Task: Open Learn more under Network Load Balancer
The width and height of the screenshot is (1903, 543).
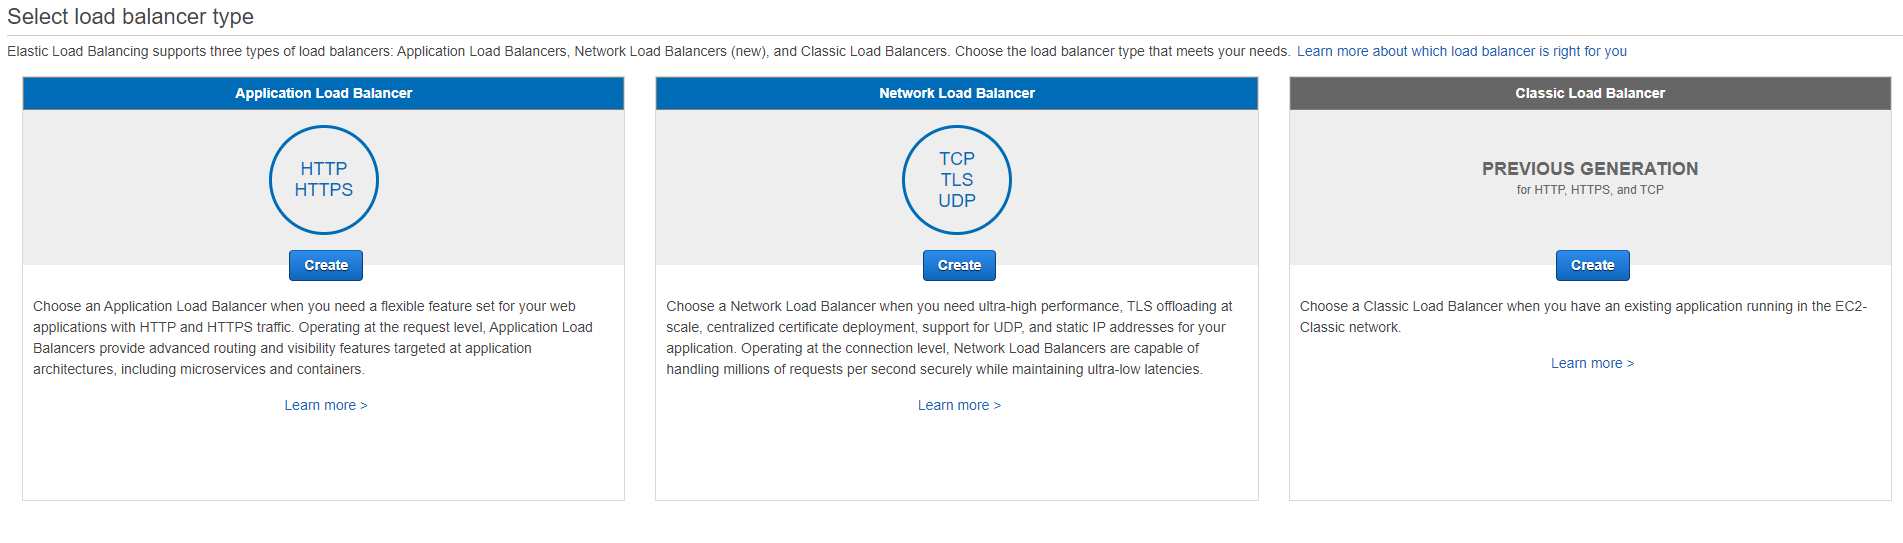Action: pyautogui.click(x=959, y=405)
